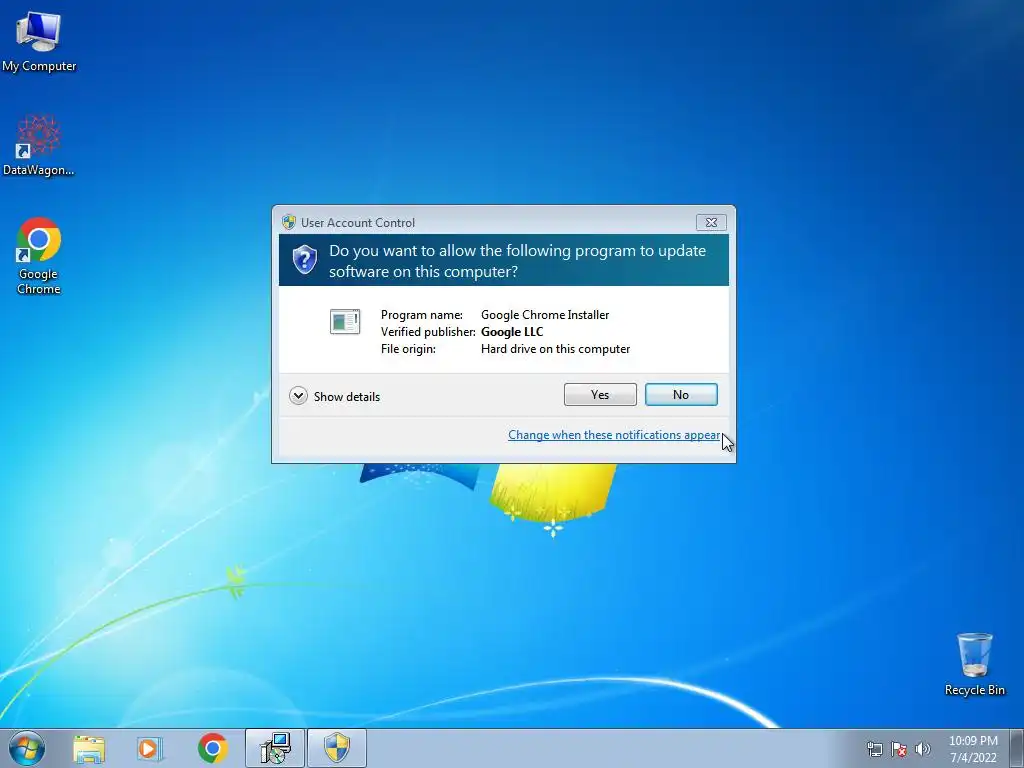The height and width of the screenshot is (768, 1024).
Task: Open the Action Center flag tray icon
Action: (899, 749)
